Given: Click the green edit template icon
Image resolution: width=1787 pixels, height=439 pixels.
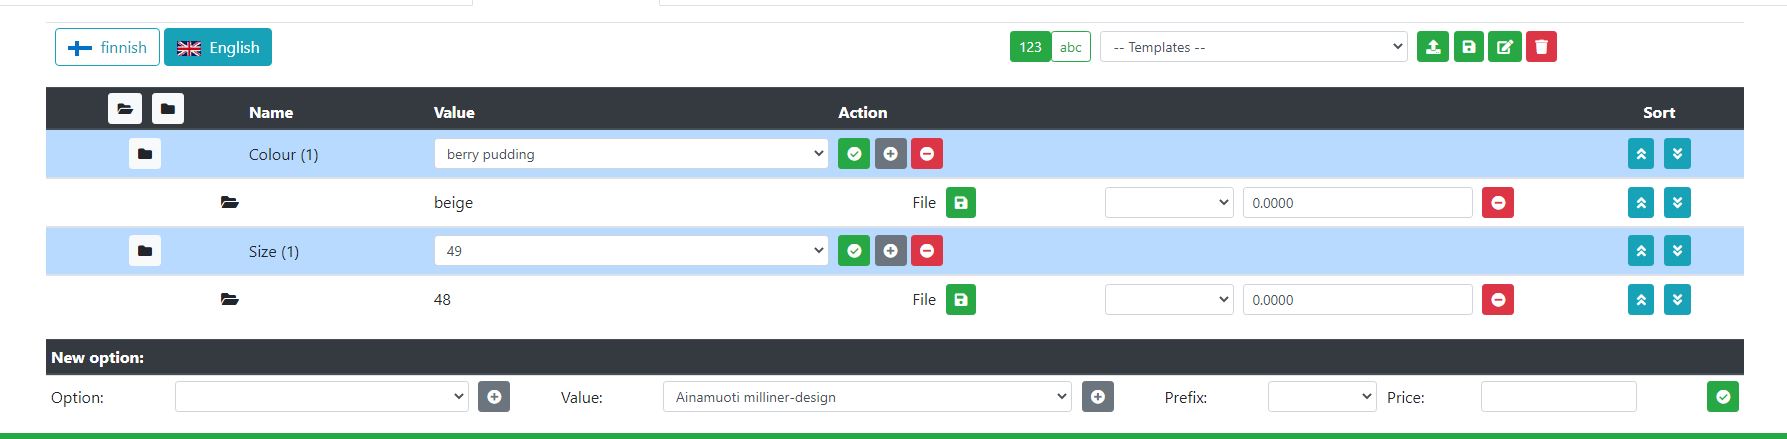Looking at the screenshot, I should tap(1505, 47).
